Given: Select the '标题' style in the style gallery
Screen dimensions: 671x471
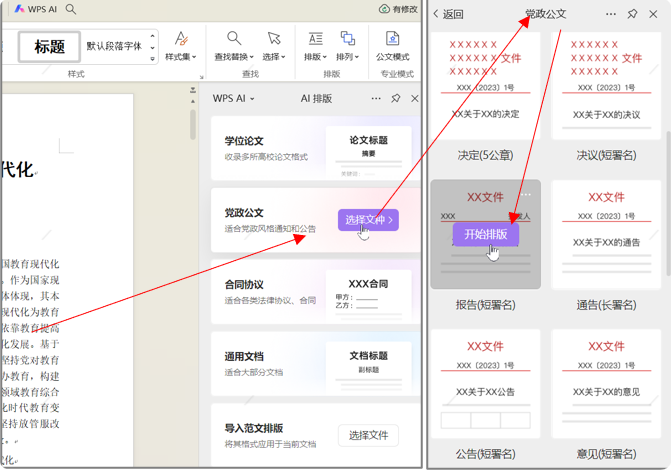Looking at the screenshot, I should pos(50,46).
